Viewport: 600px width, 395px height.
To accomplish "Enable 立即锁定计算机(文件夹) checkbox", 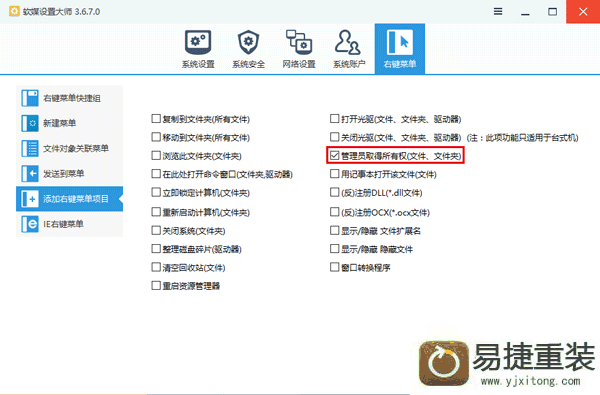I will tap(156, 192).
